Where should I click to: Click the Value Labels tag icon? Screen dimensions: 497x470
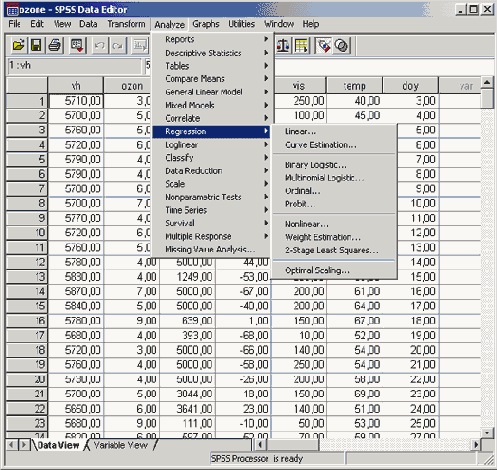(x=323, y=45)
